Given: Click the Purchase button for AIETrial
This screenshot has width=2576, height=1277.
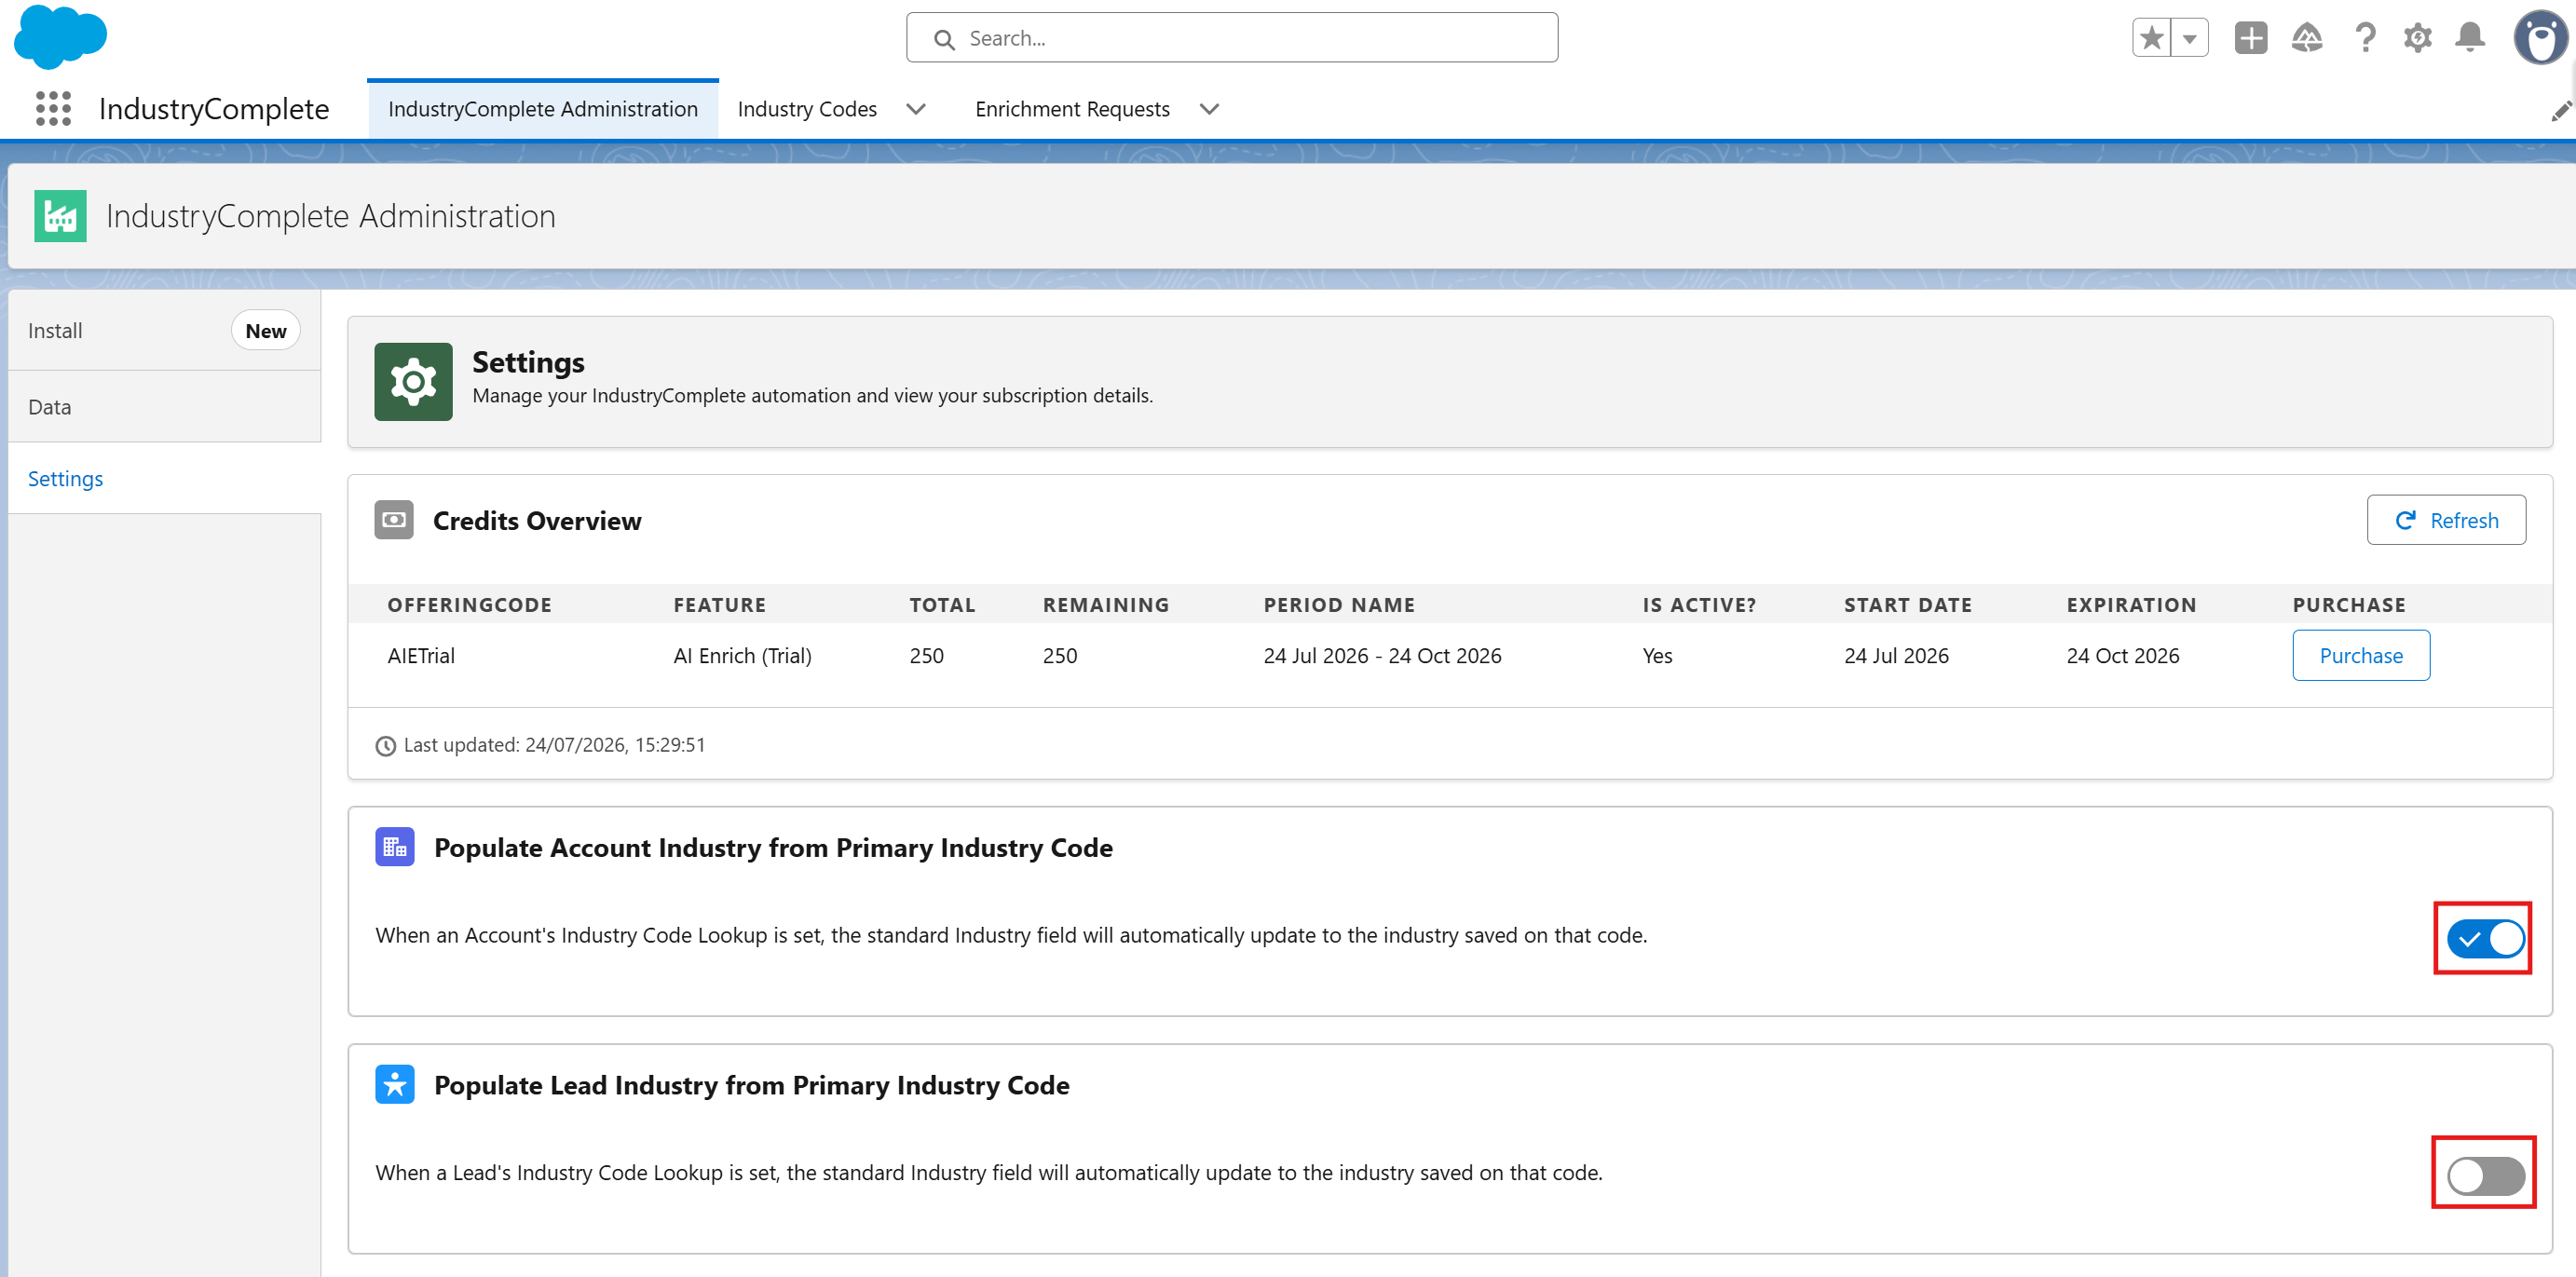Looking at the screenshot, I should click(2361, 656).
